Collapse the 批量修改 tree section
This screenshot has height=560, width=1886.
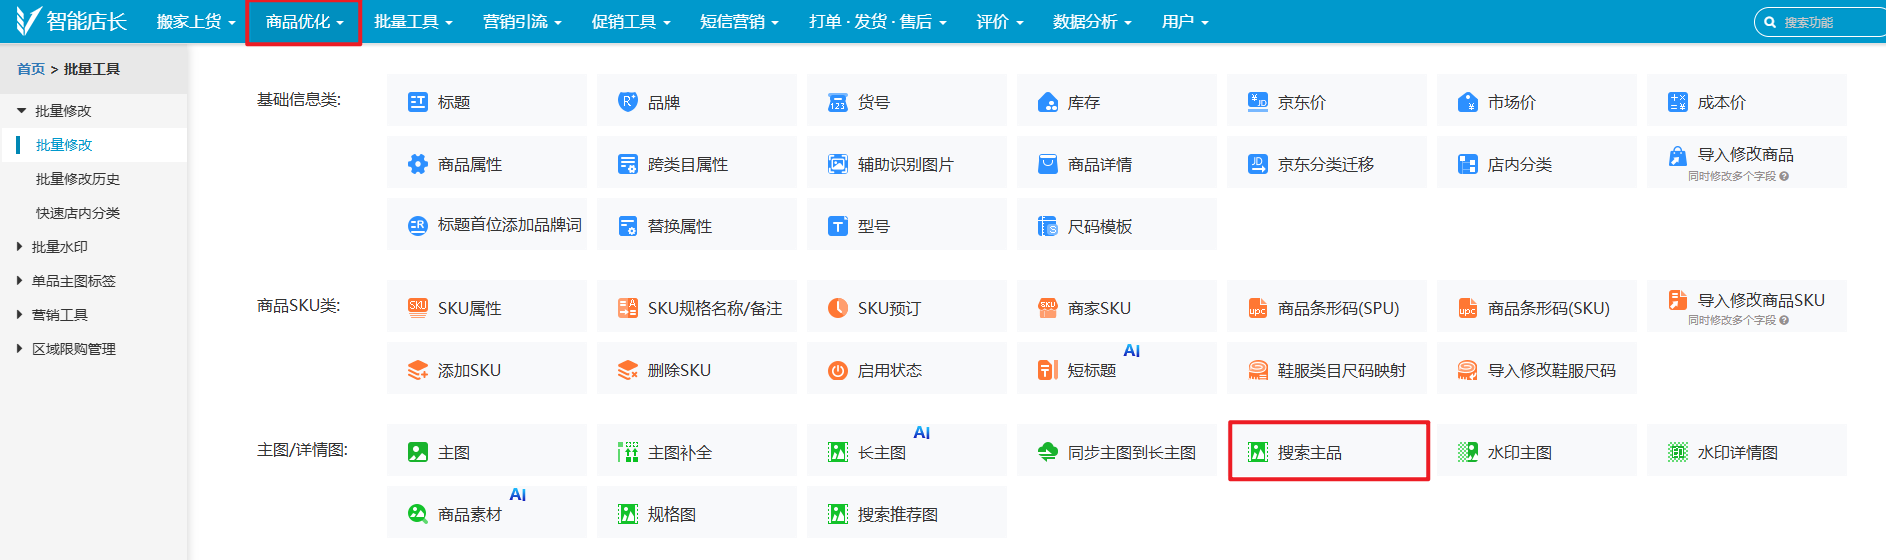[x=21, y=111]
